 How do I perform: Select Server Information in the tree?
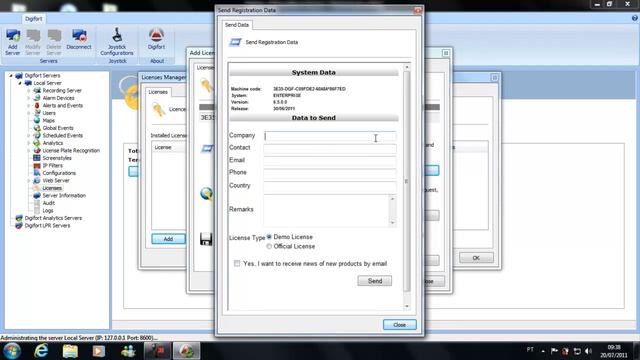pyautogui.click(x=64, y=196)
